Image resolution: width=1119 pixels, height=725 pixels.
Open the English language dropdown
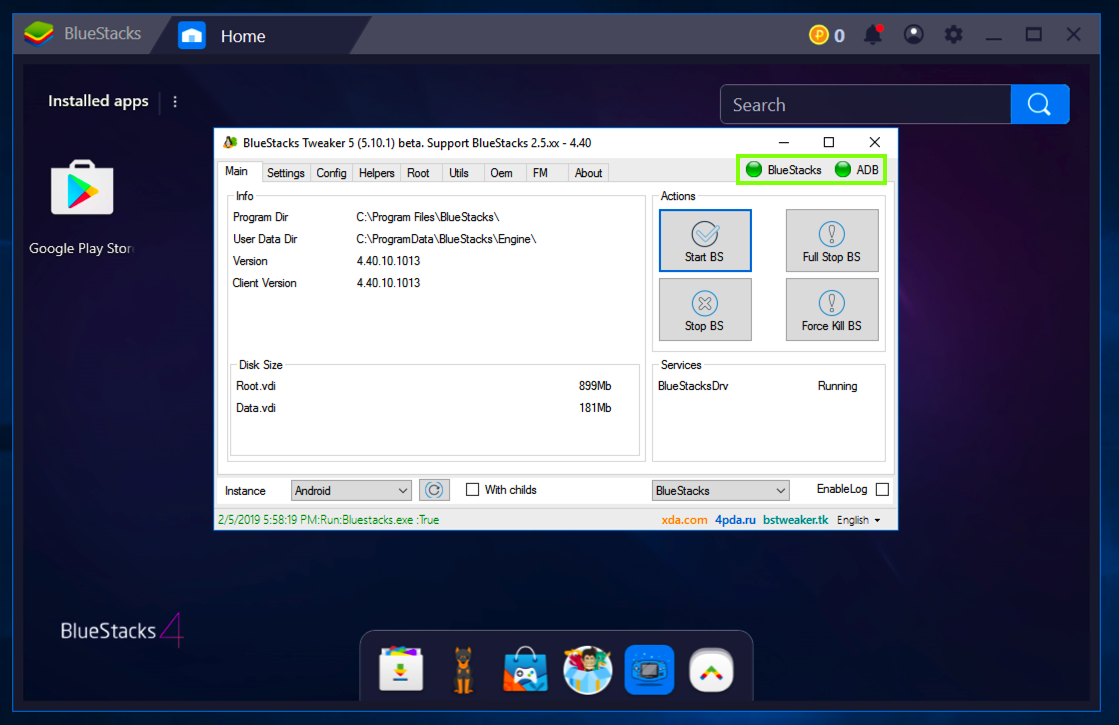point(858,520)
